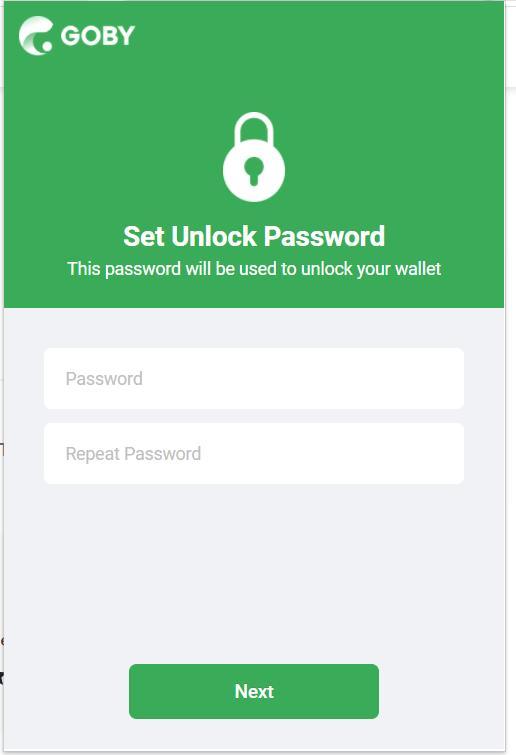Click the GOBY wordmark text
This screenshot has width=516, height=755.
click(x=98, y=36)
